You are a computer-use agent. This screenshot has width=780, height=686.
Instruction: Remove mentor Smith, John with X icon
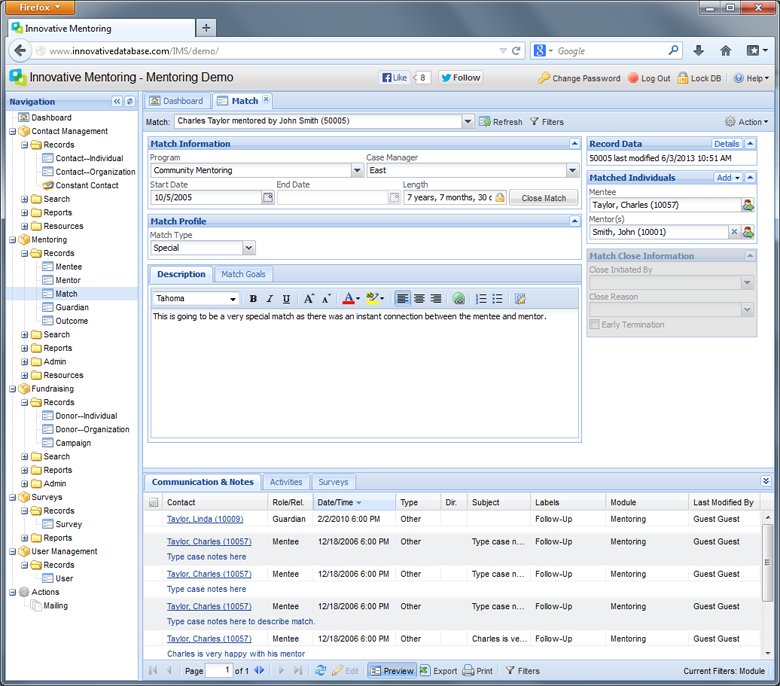tap(733, 232)
